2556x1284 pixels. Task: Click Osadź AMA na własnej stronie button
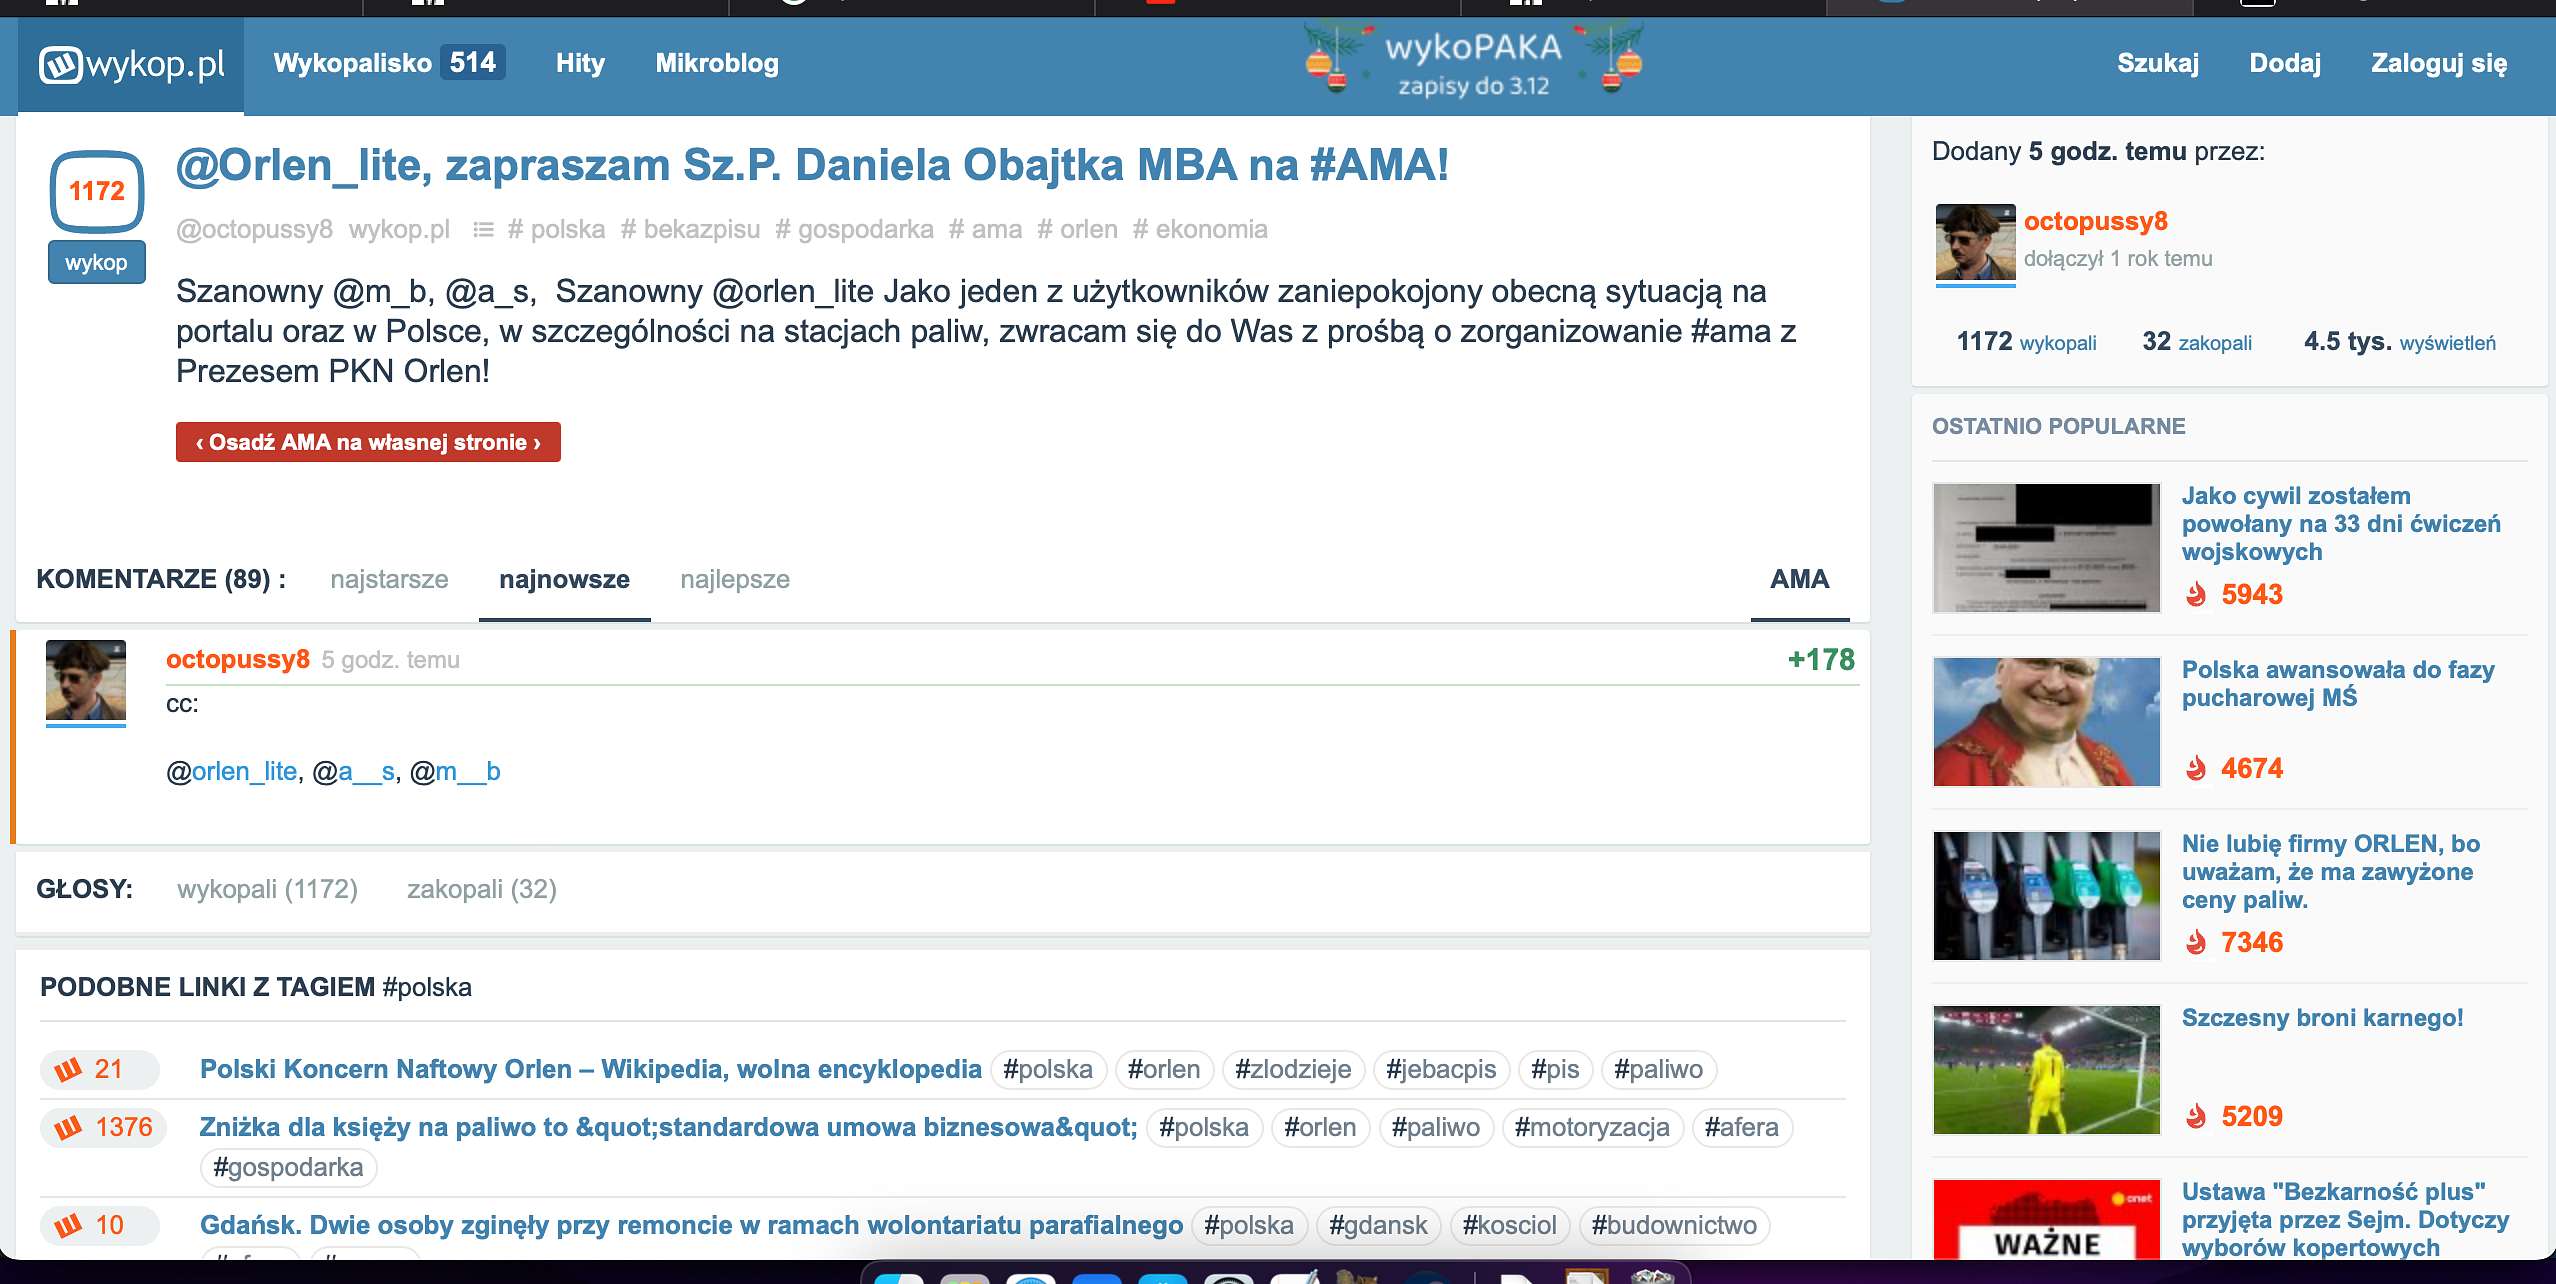coord(368,442)
